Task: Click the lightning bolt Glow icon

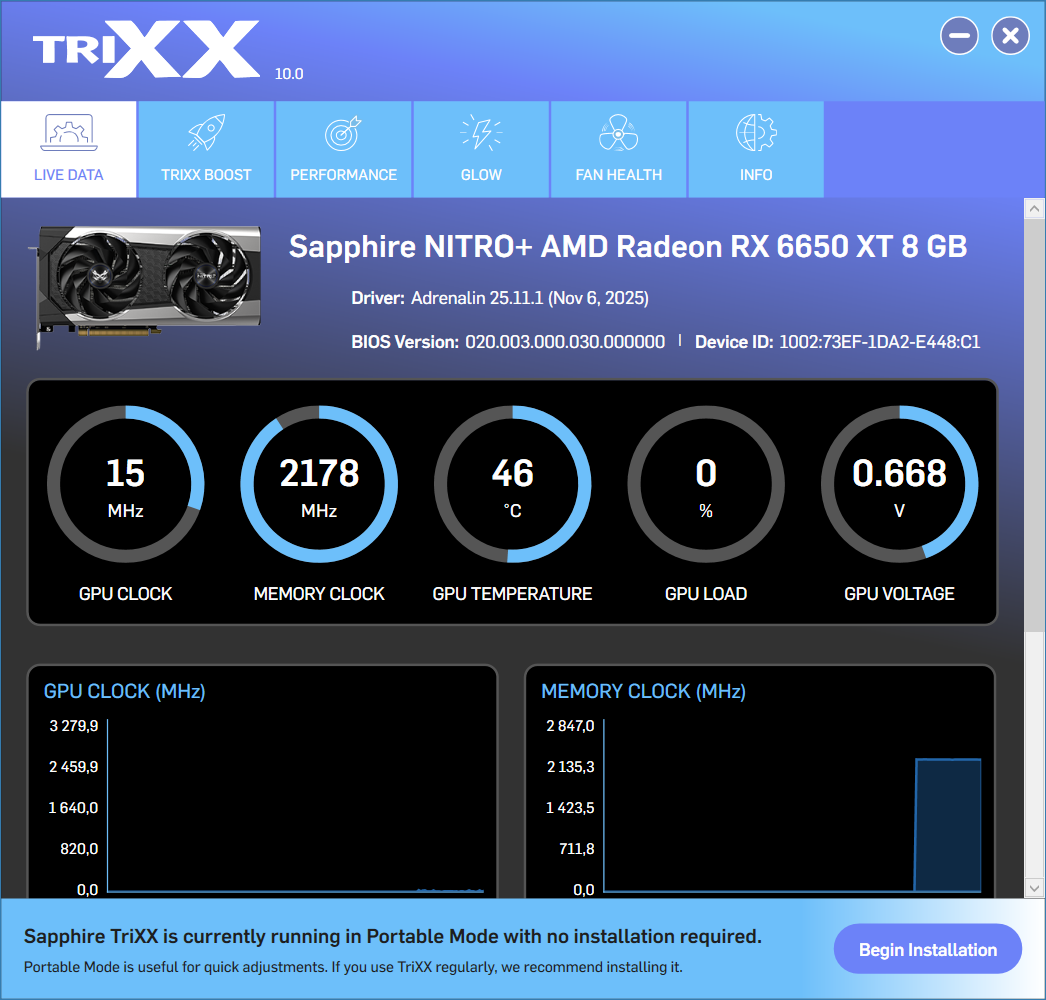Action: tap(481, 132)
